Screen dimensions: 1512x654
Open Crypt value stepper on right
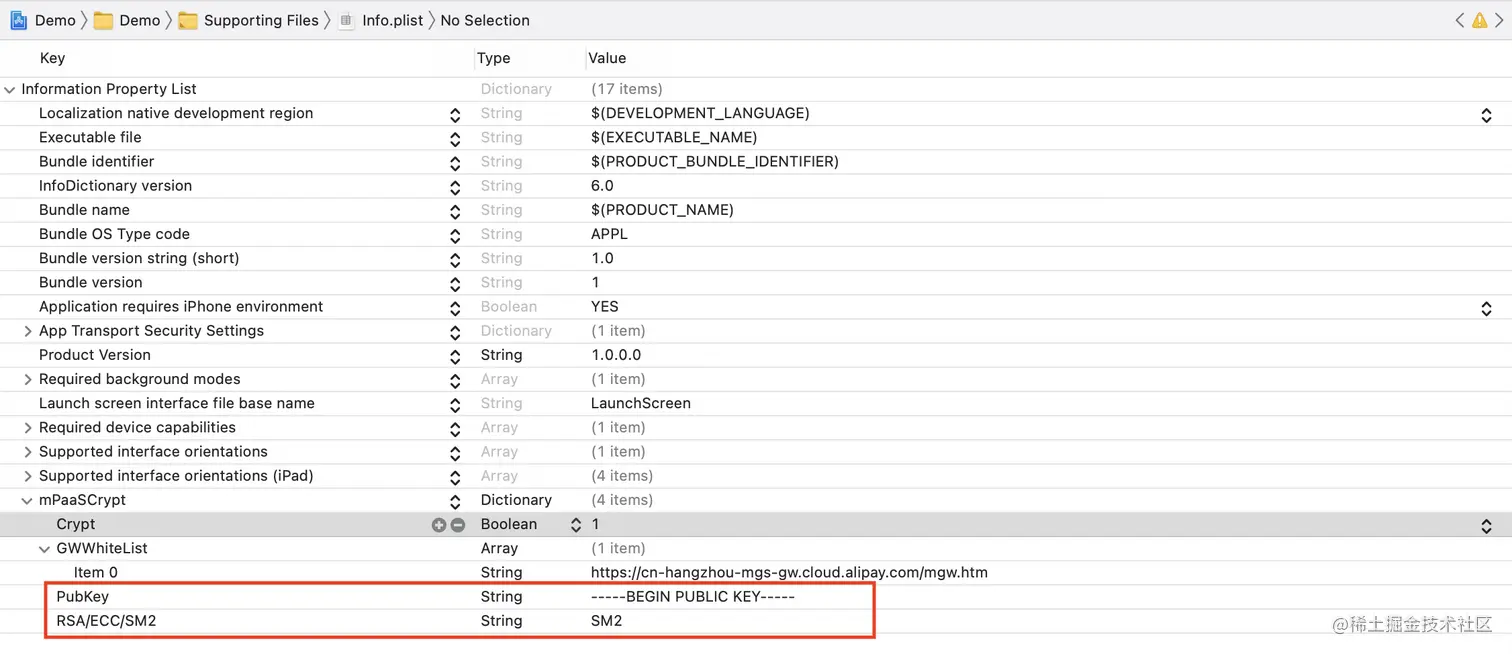tap(1486, 525)
